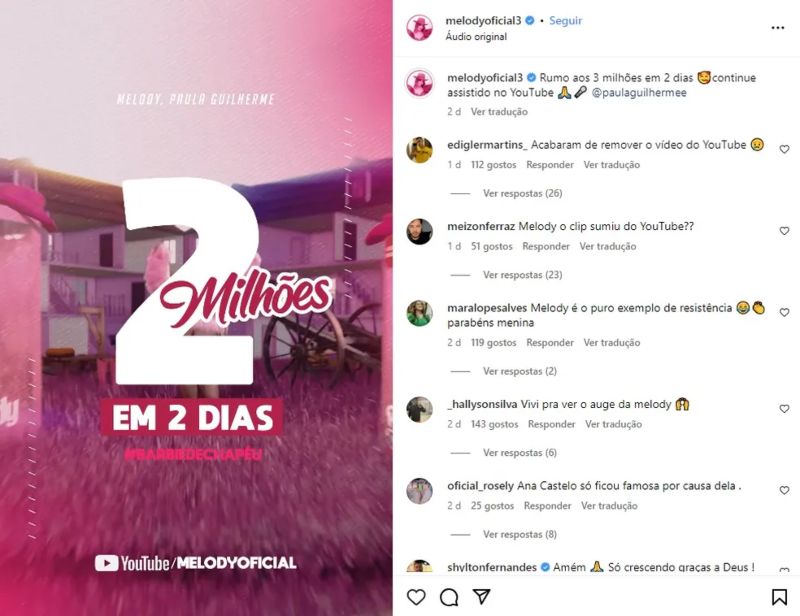800x616 pixels.
Task: Share post using paper plane icon
Action: pos(481,597)
